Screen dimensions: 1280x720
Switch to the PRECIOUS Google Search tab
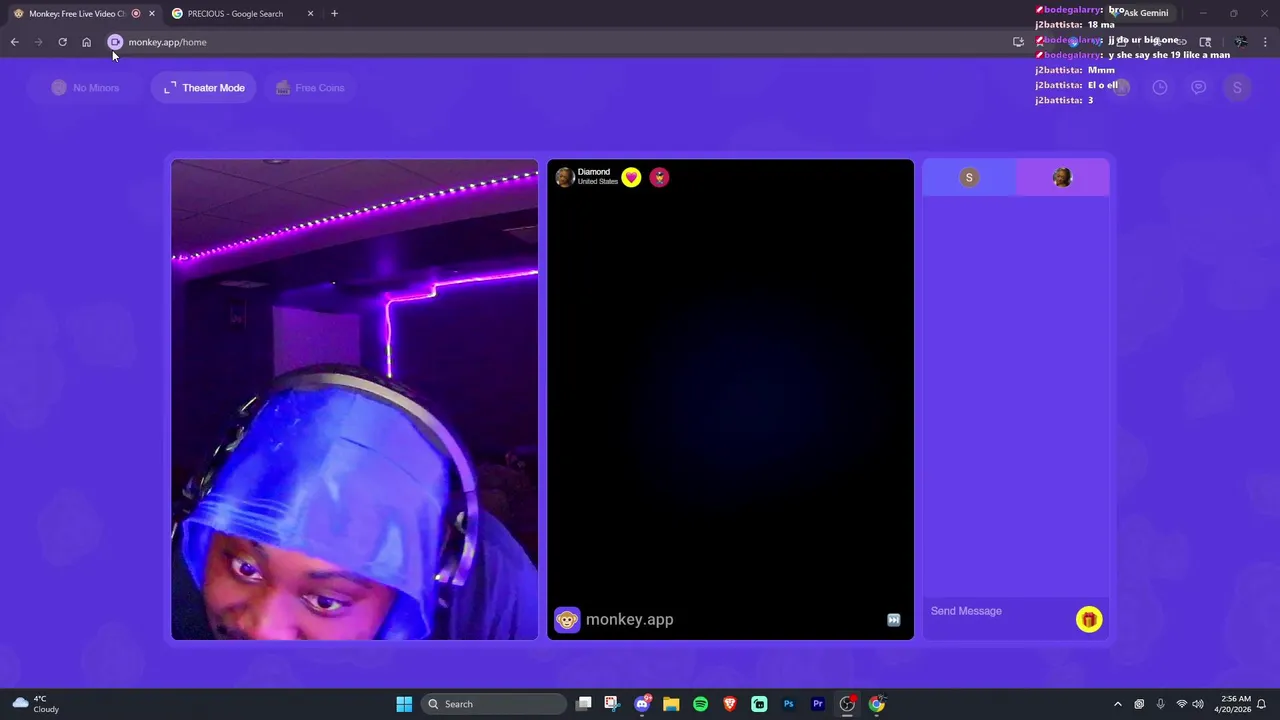click(235, 14)
